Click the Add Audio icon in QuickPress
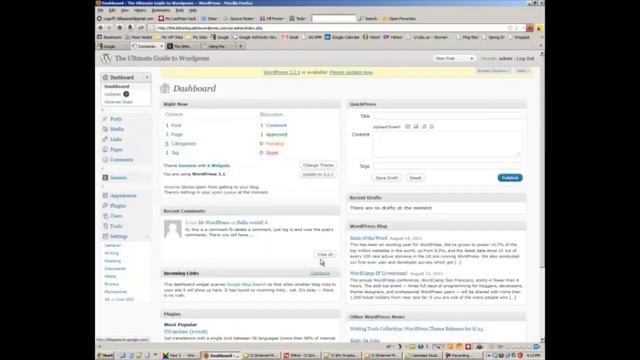The image size is (640, 360). (424, 127)
